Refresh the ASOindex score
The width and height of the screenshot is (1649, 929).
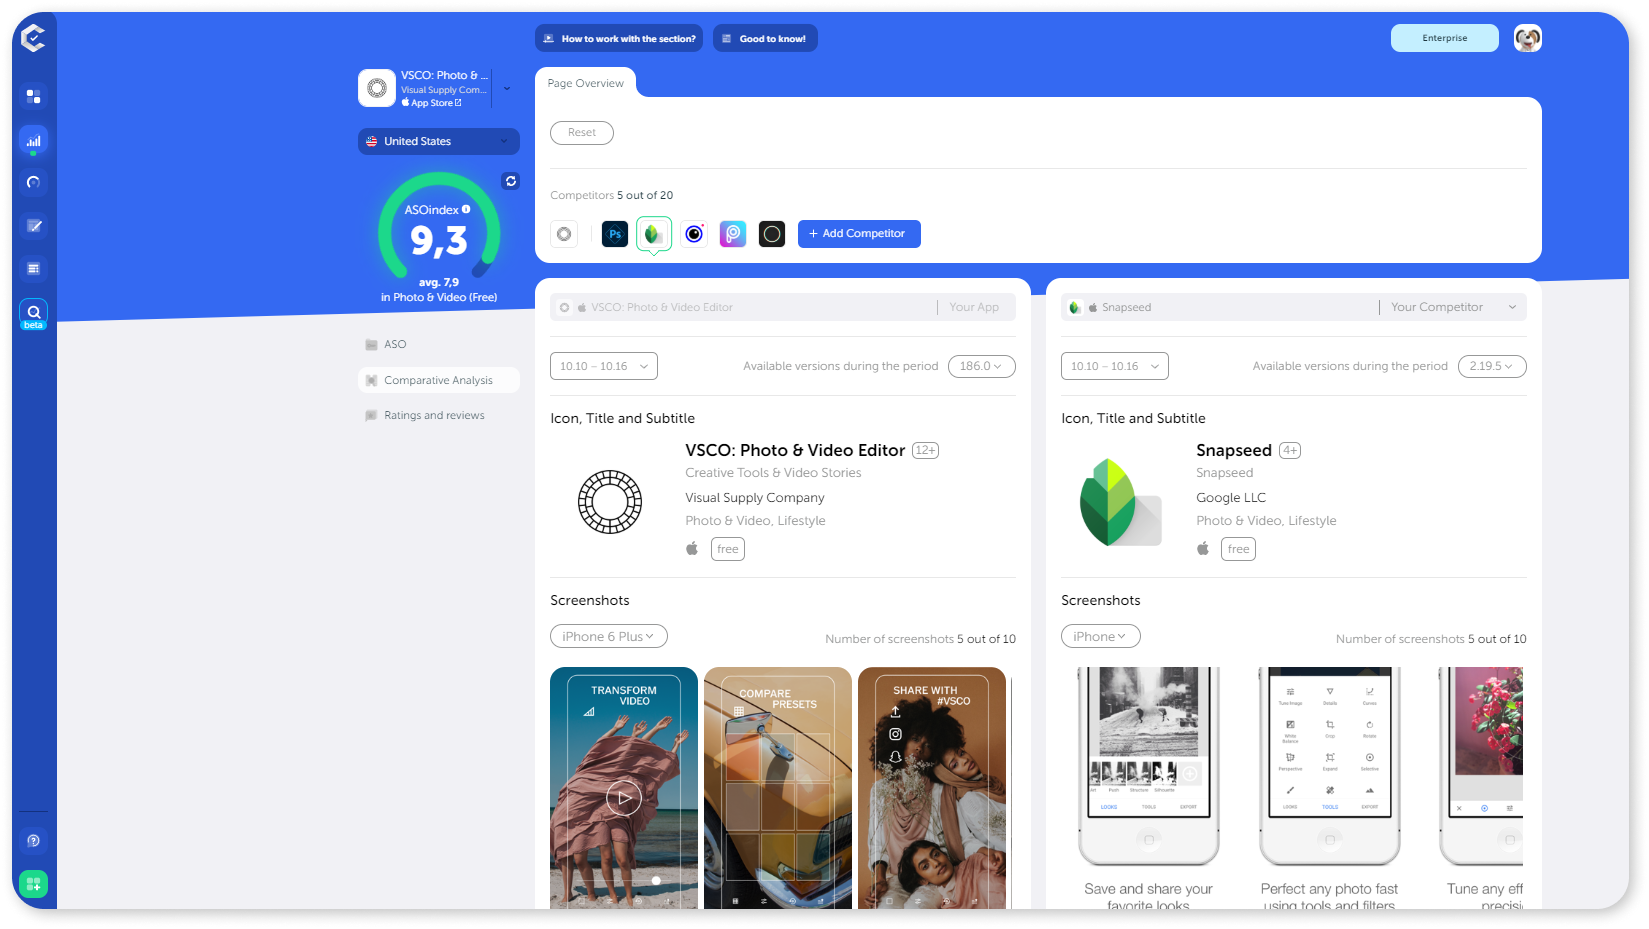(x=511, y=181)
